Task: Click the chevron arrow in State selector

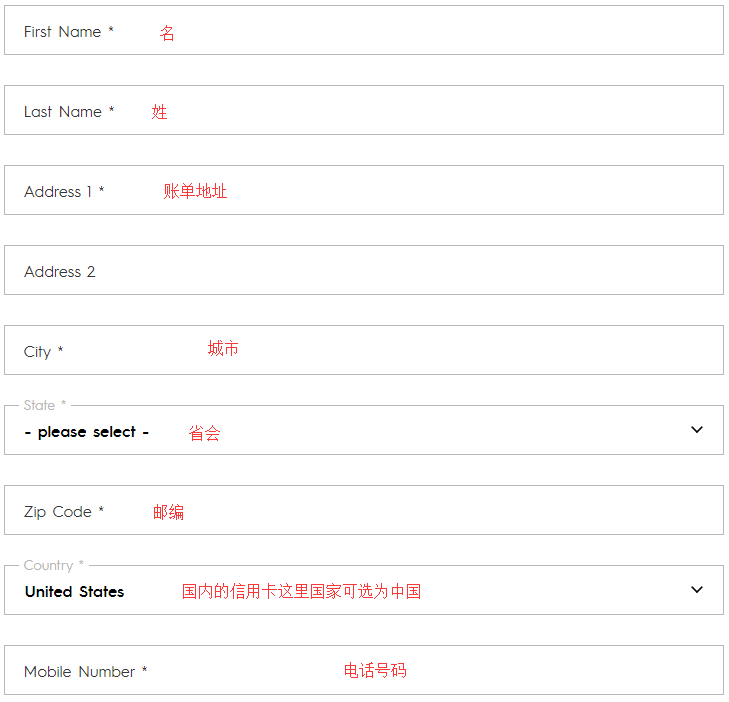Action: click(x=697, y=430)
